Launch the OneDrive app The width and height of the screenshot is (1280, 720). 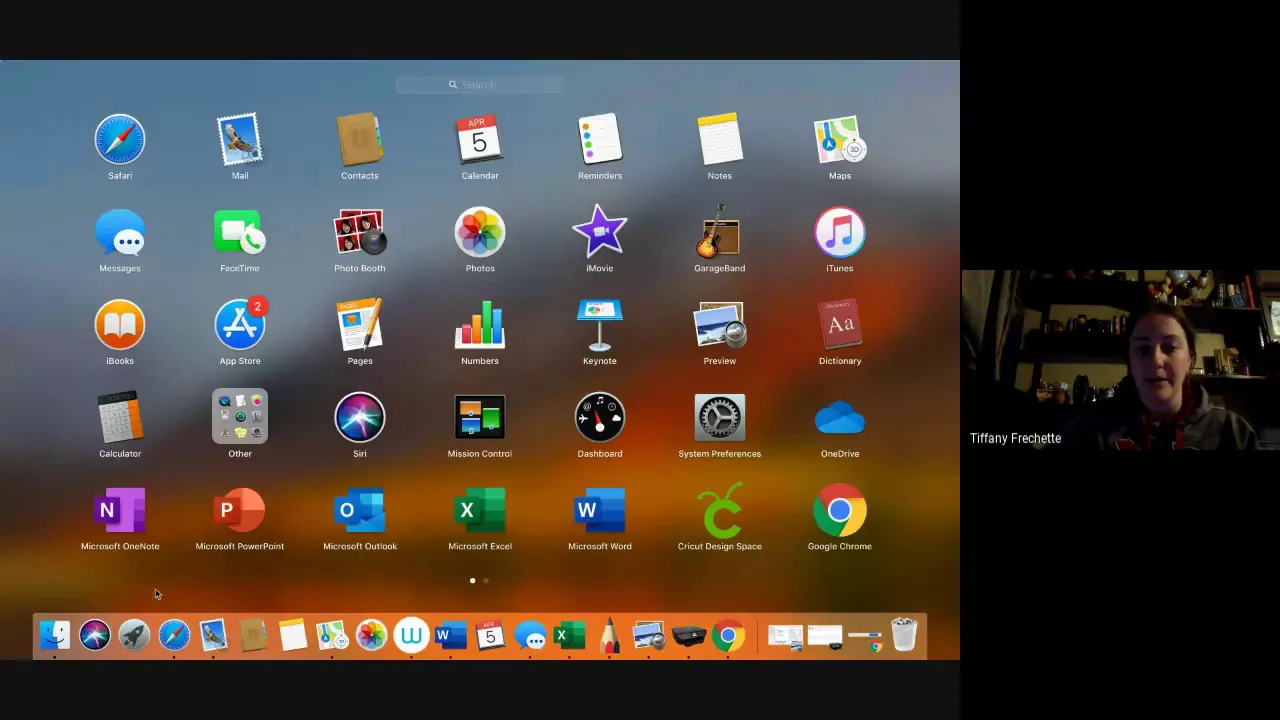click(840, 418)
